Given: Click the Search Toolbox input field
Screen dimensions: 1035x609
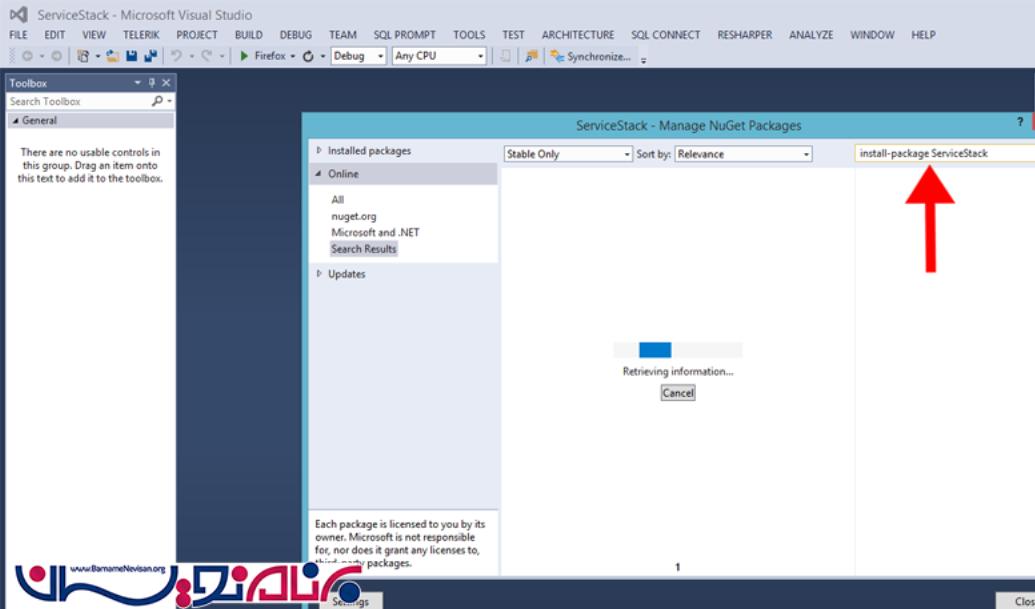Looking at the screenshot, I should (x=78, y=101).
